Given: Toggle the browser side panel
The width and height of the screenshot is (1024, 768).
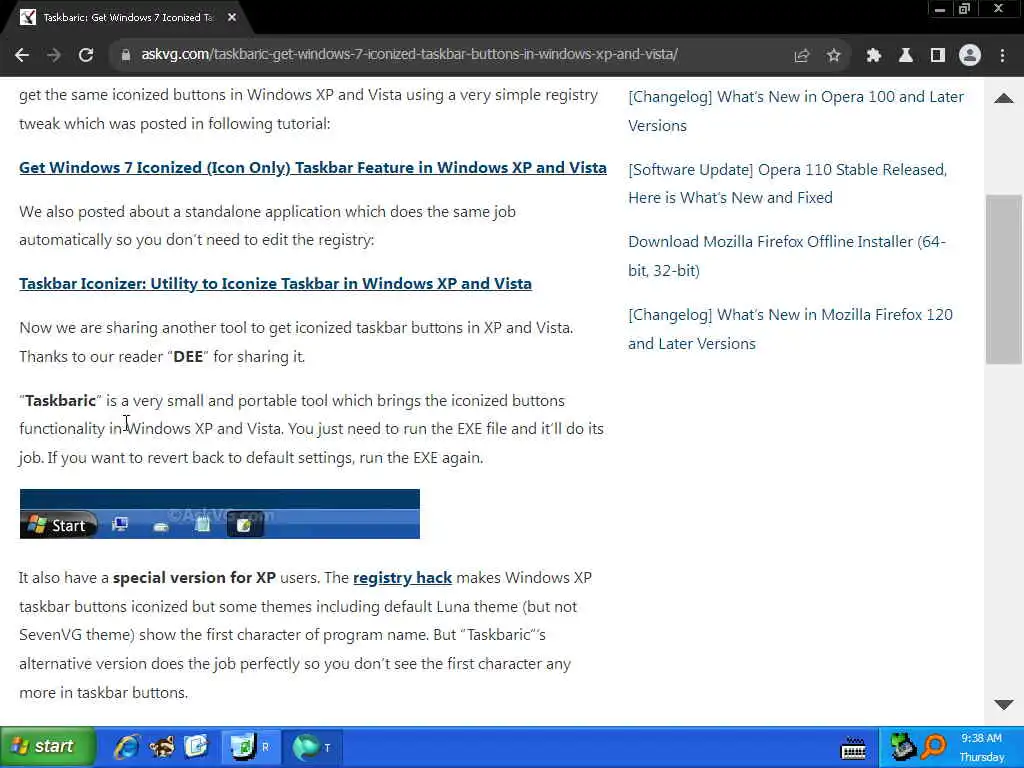Looking at the screenshot, I should (938, 56).
